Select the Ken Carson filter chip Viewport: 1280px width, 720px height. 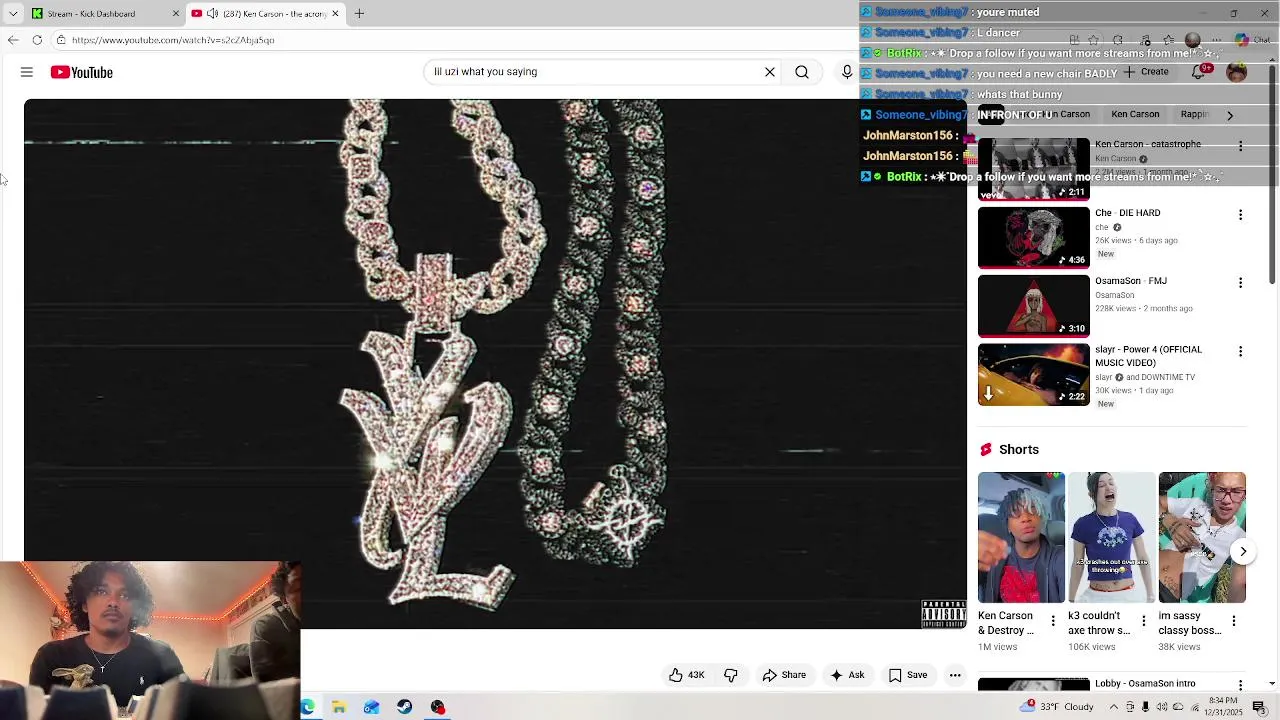[x=1135, y=114]
